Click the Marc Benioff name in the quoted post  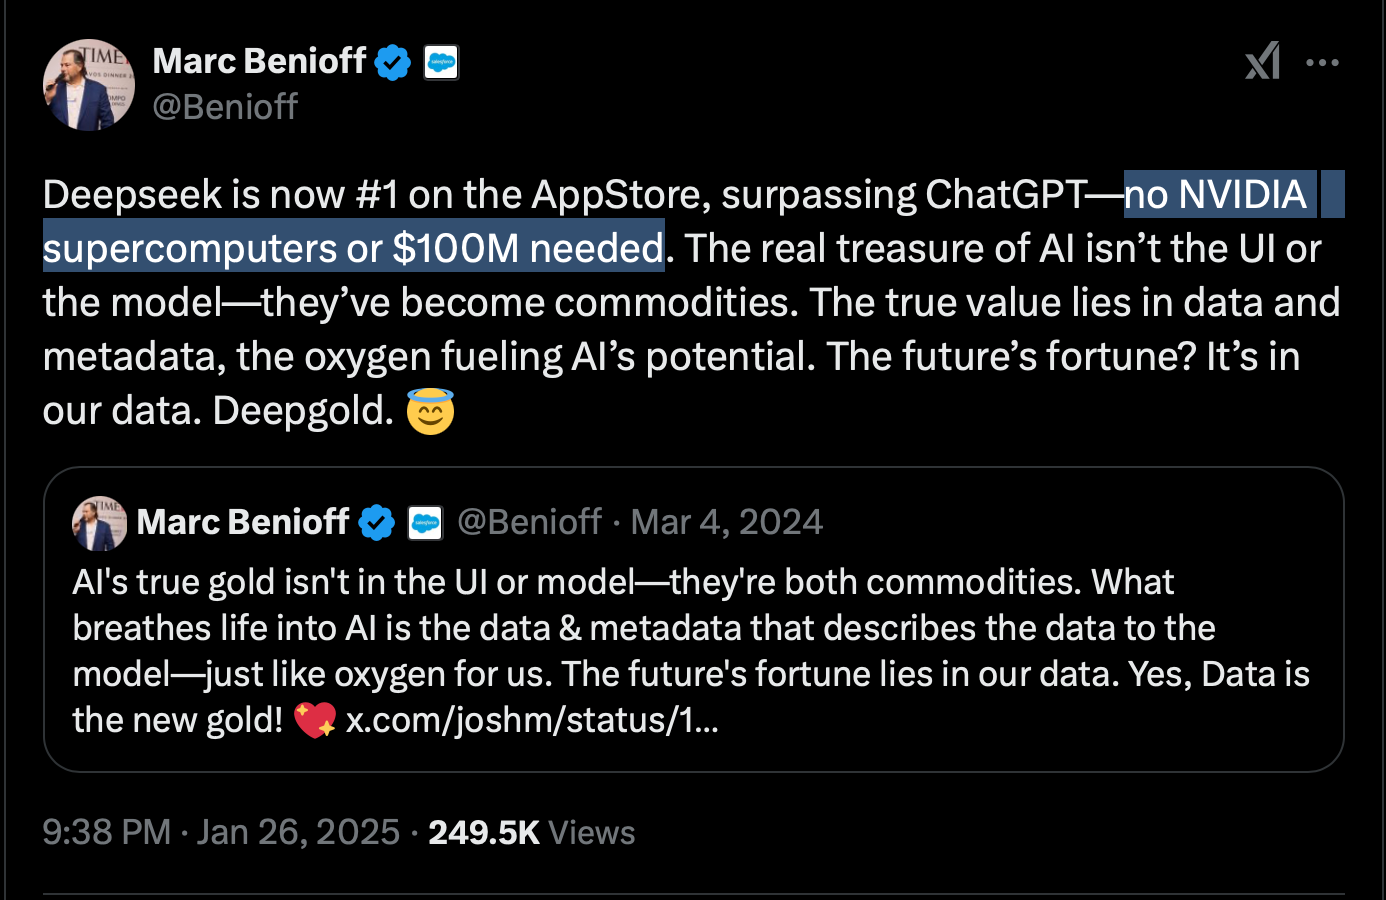243,522
